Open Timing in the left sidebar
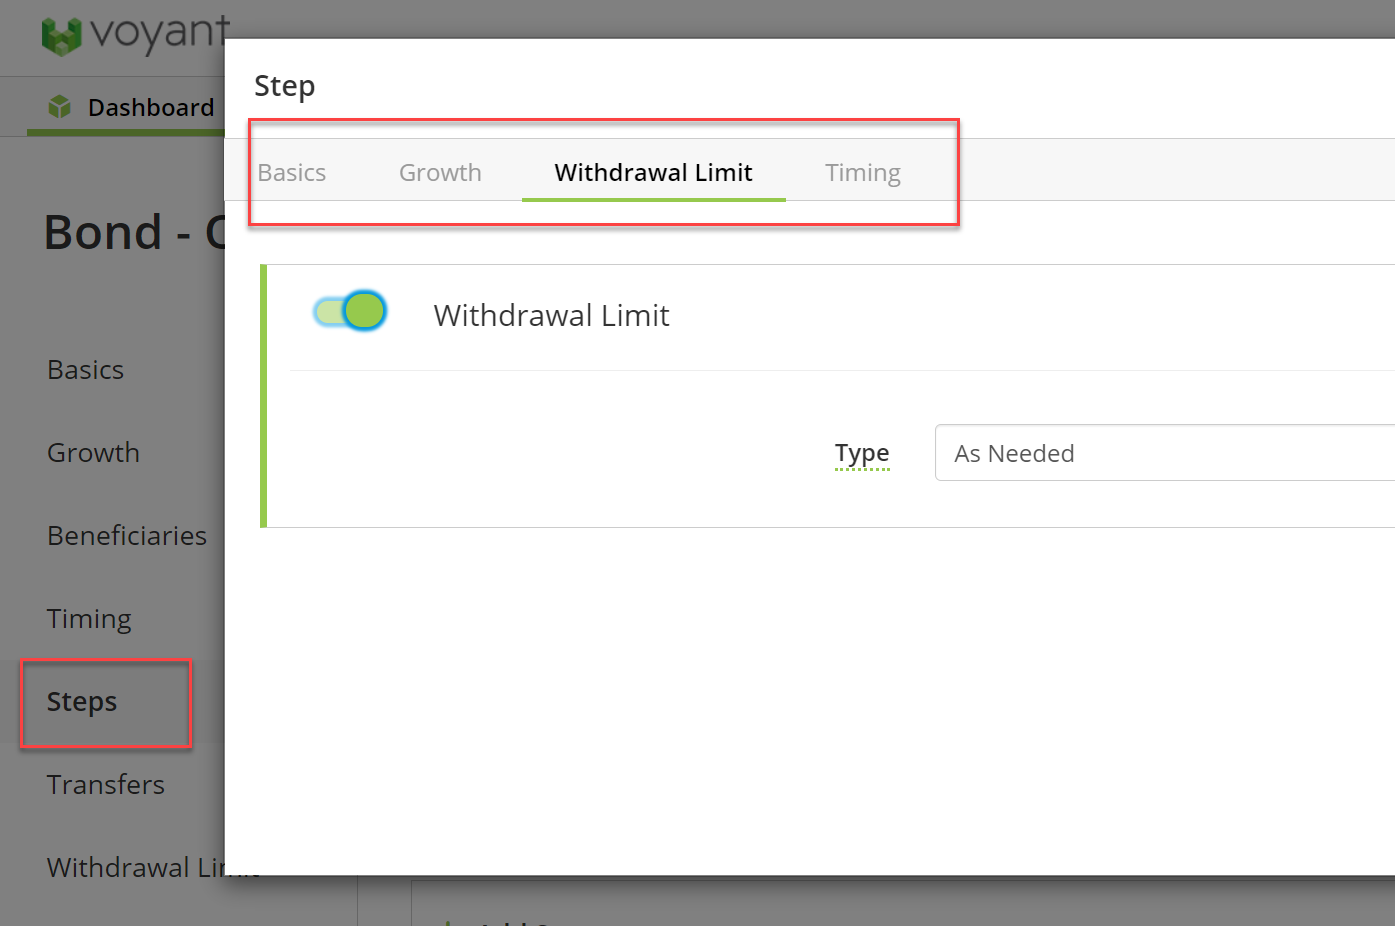1395x926 pixels. pyautogui.click(x=89, y=619)
